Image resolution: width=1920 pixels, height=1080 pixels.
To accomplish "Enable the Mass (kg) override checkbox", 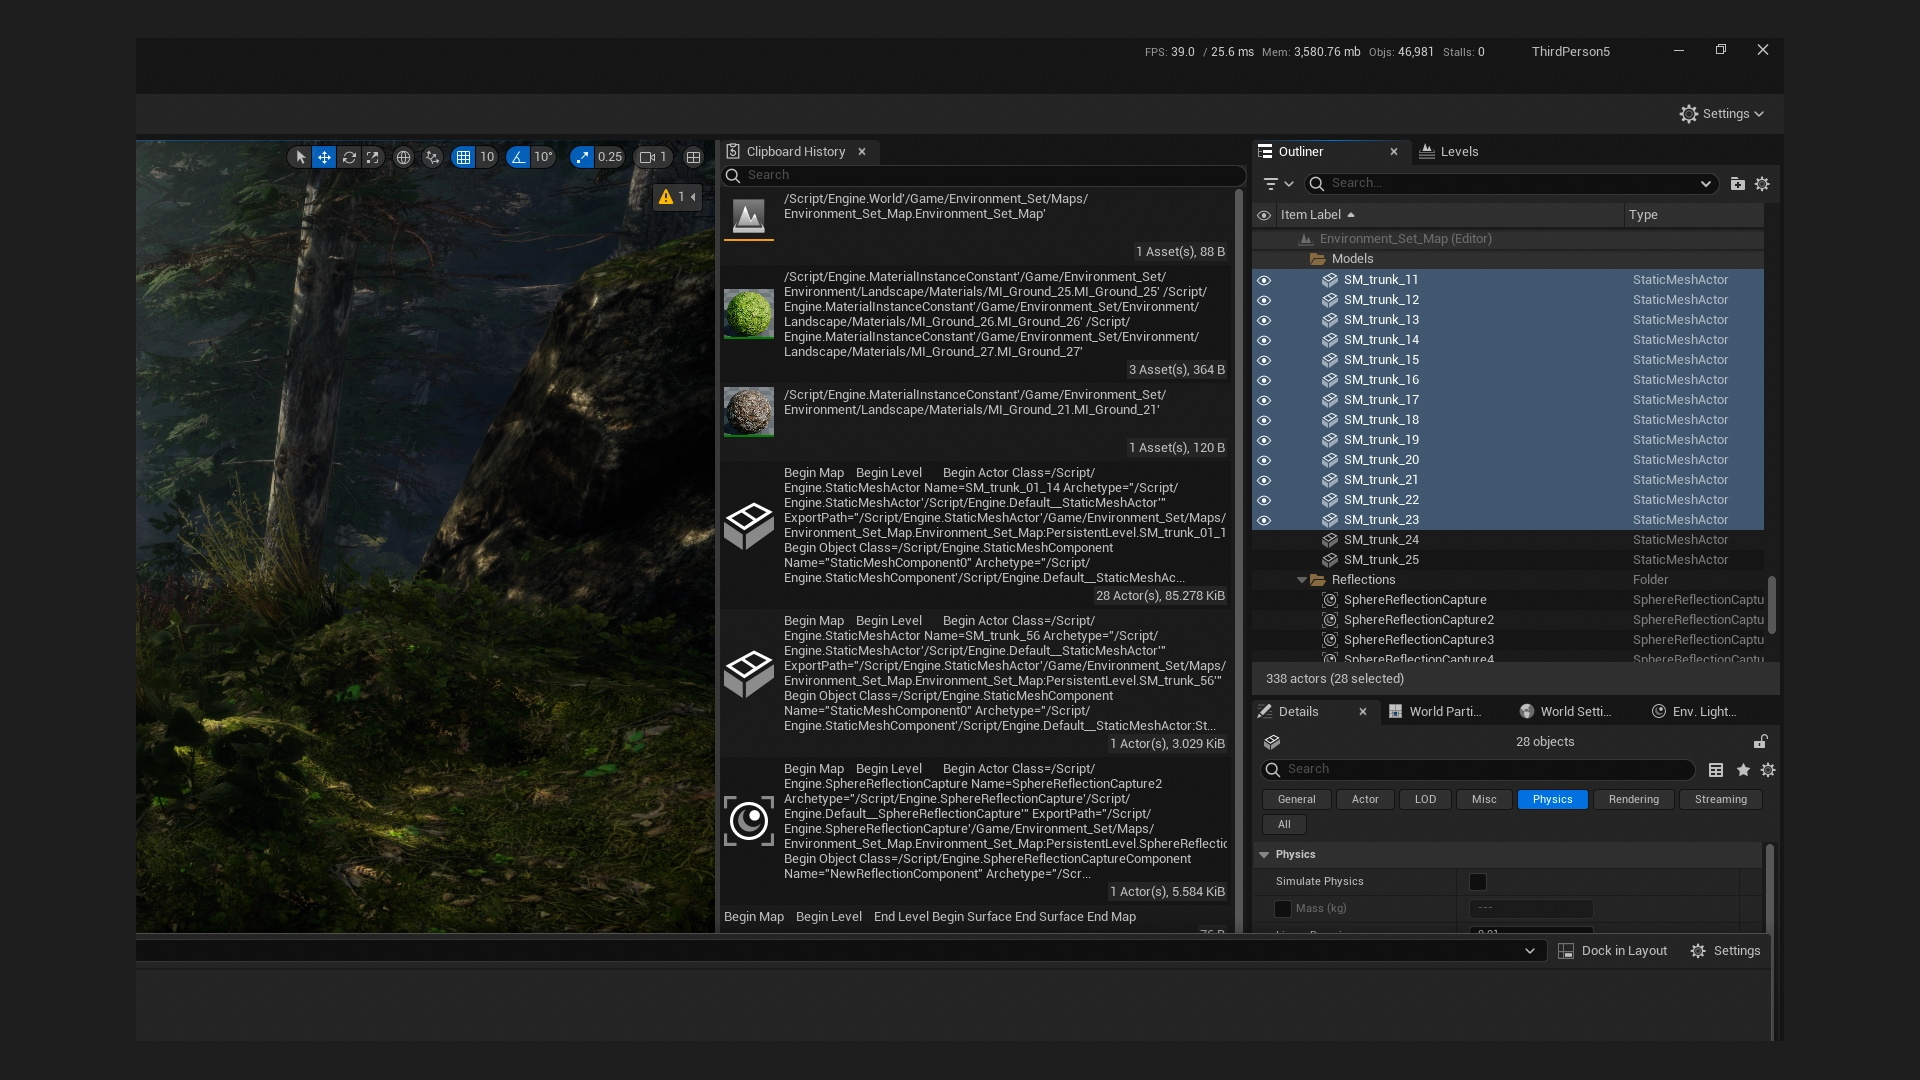I will (1282, 909).
